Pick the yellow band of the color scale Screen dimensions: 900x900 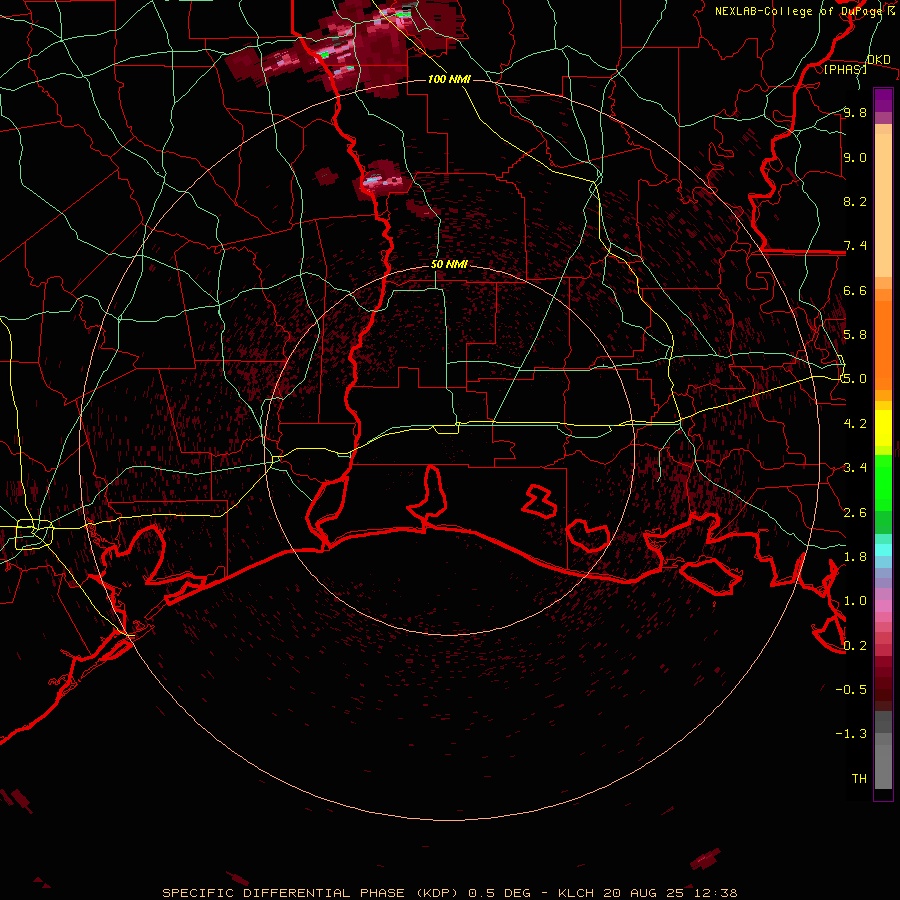tap(883, 428)
